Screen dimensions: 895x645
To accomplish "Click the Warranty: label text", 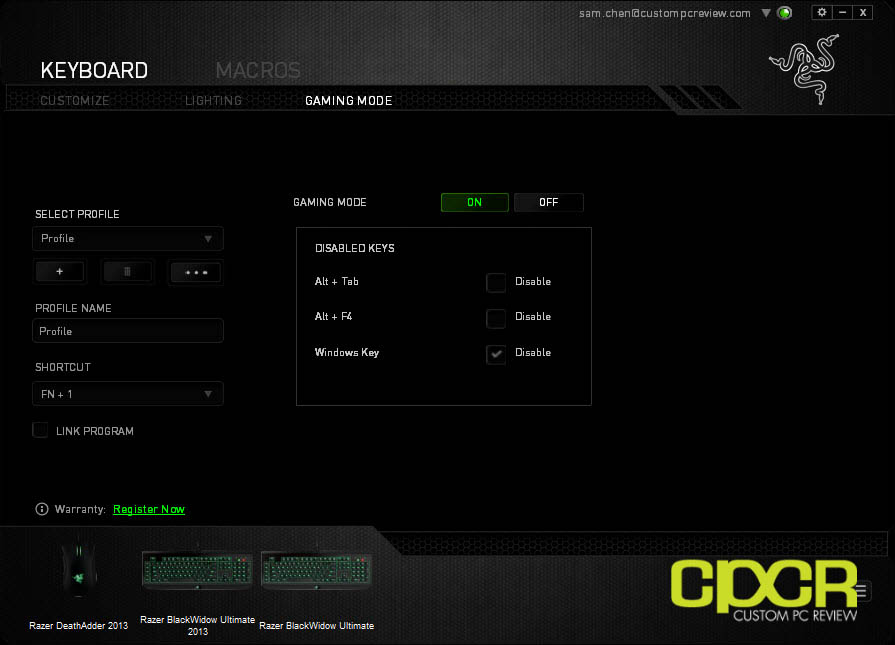I will (x=80, y=509).
